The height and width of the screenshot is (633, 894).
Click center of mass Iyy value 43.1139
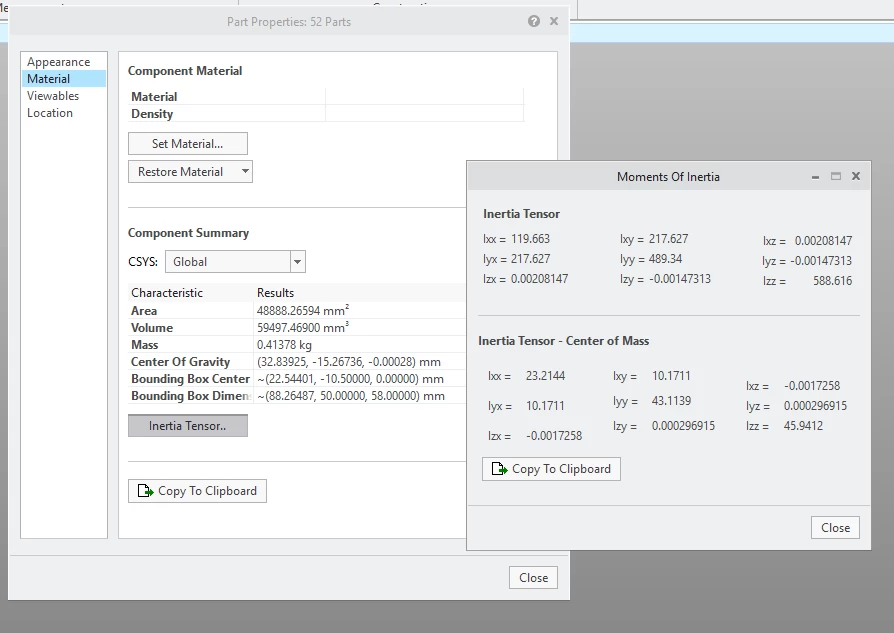(671, 401)
